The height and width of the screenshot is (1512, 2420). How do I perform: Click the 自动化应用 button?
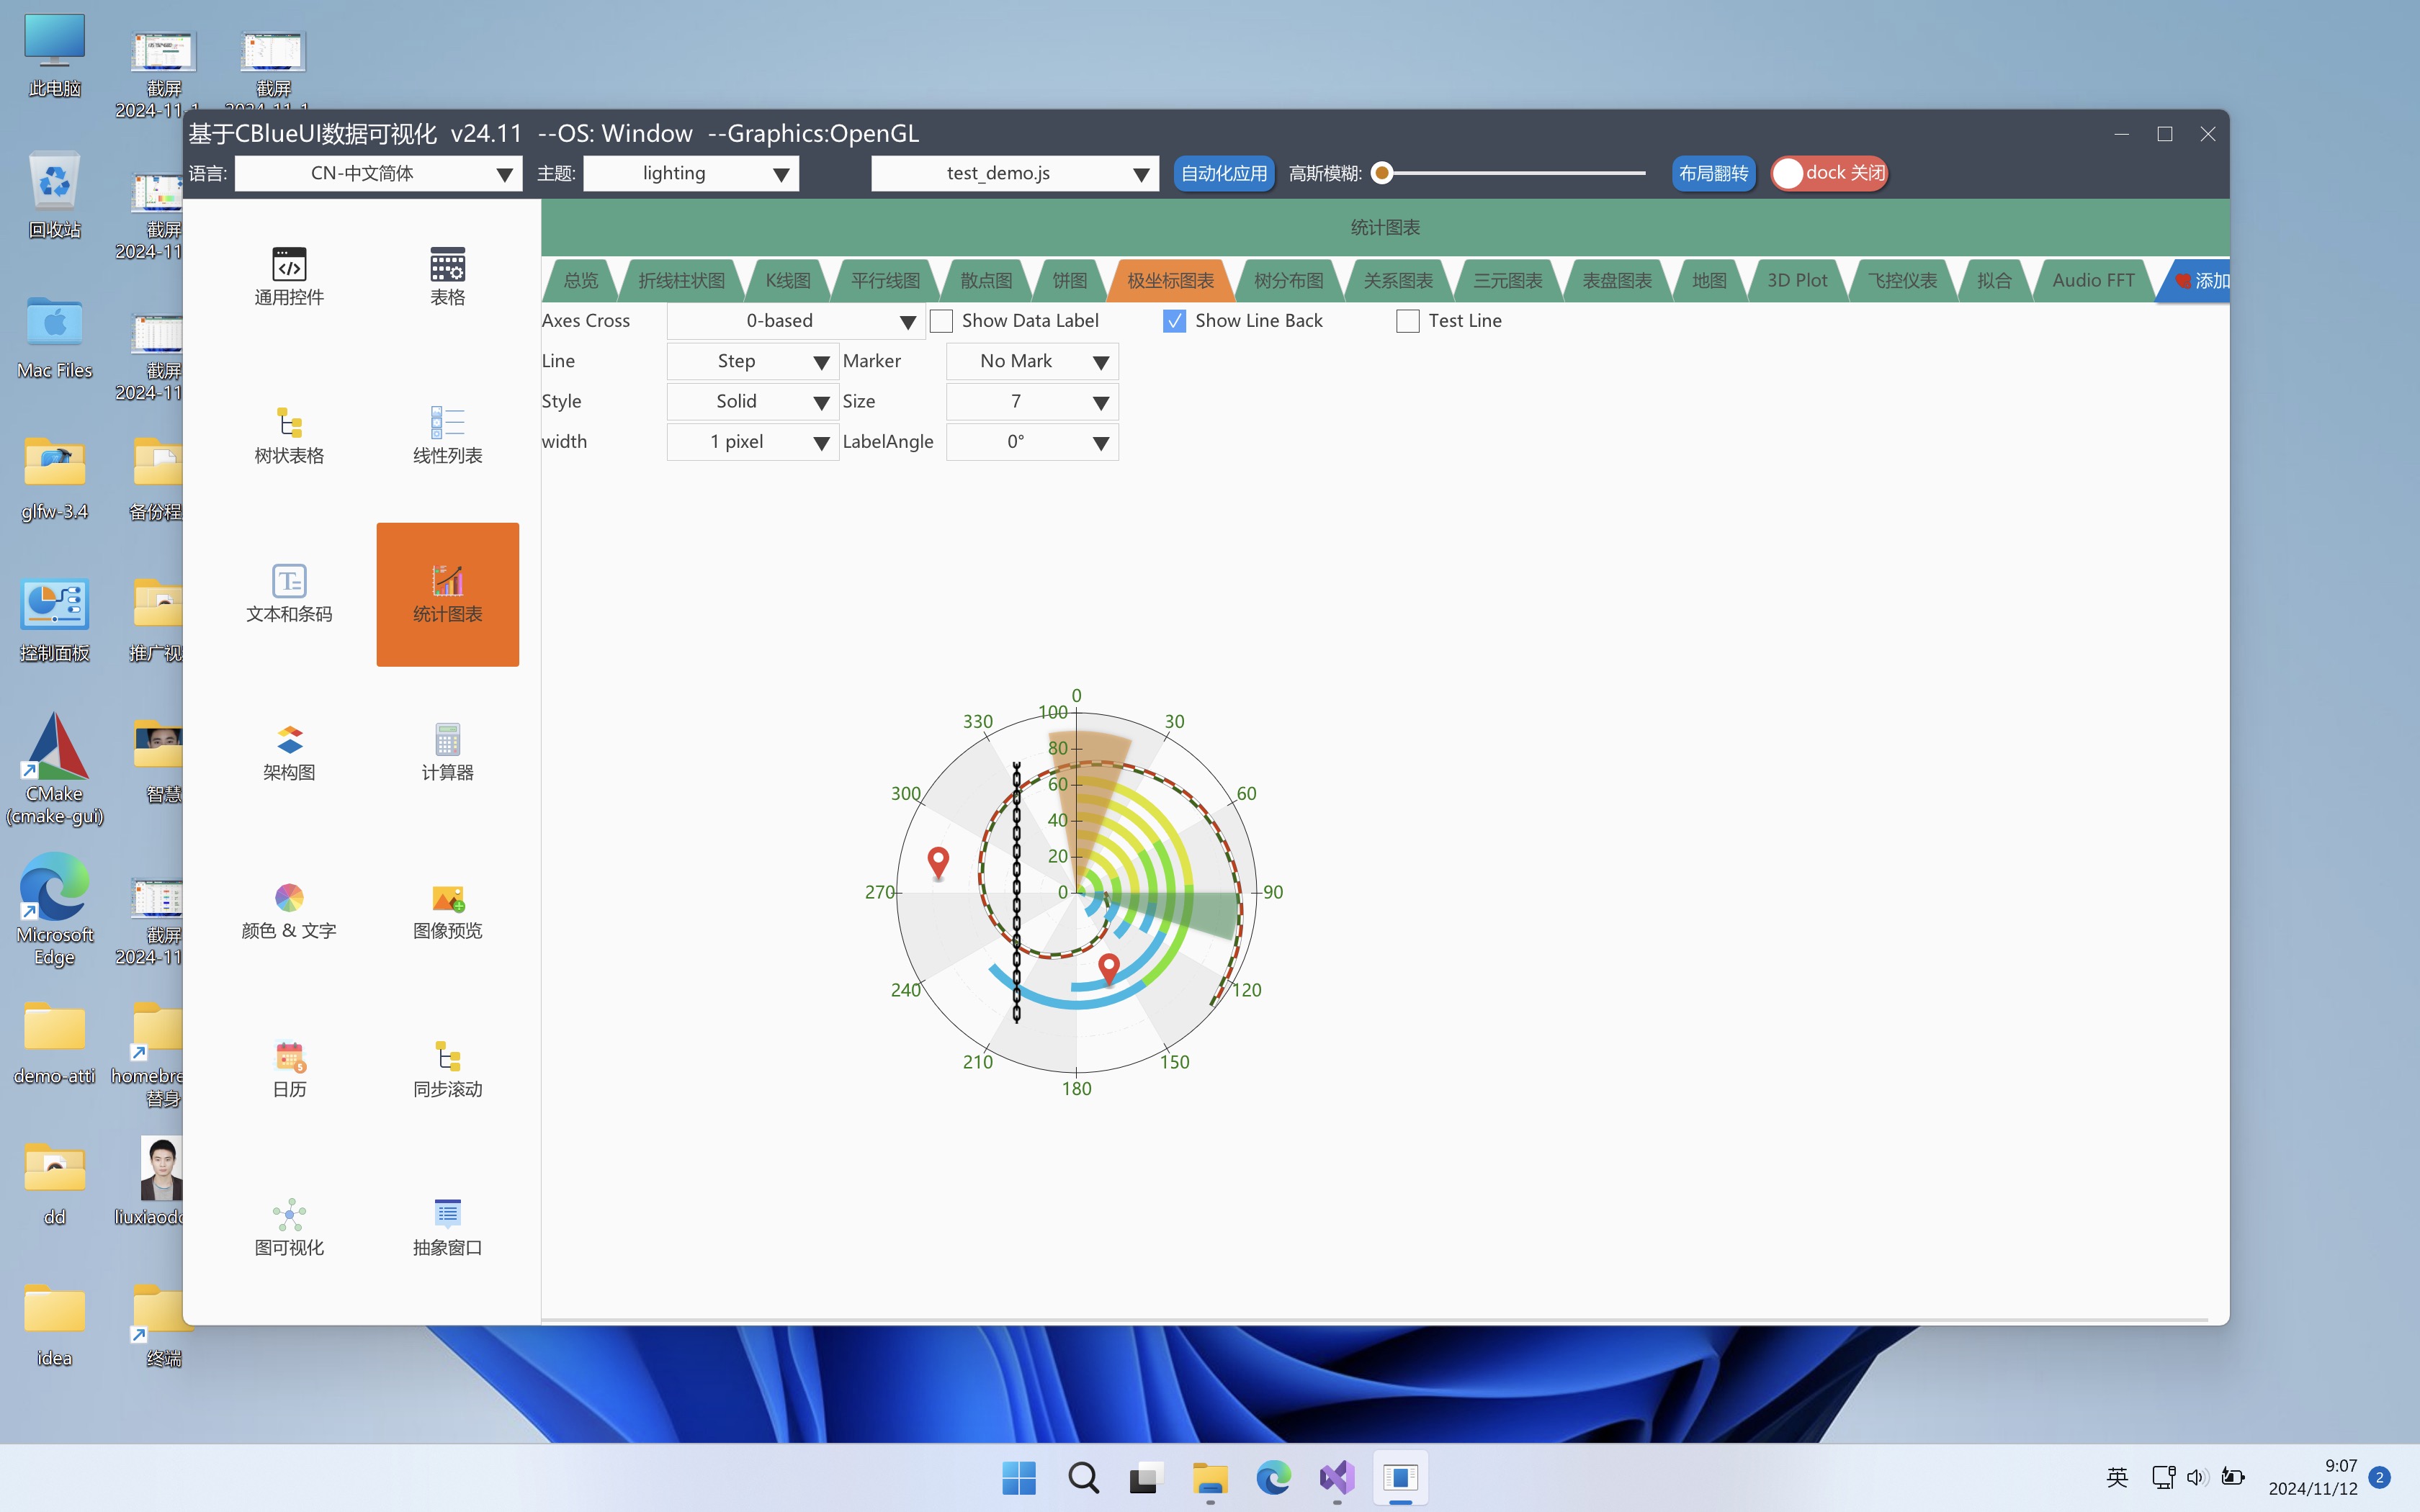[x=1223, y=173]
